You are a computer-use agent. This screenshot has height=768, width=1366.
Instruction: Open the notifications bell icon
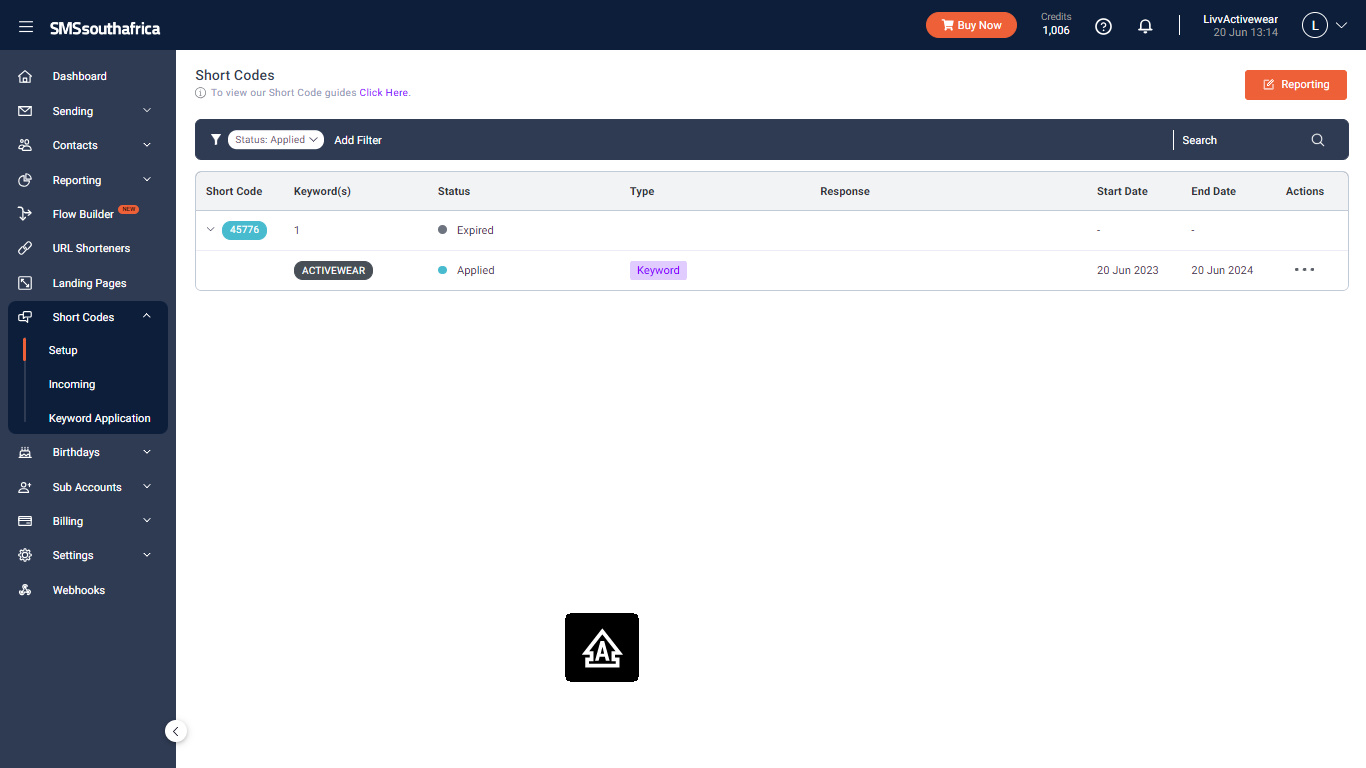pyautogui.click(x=1145, y=27)
